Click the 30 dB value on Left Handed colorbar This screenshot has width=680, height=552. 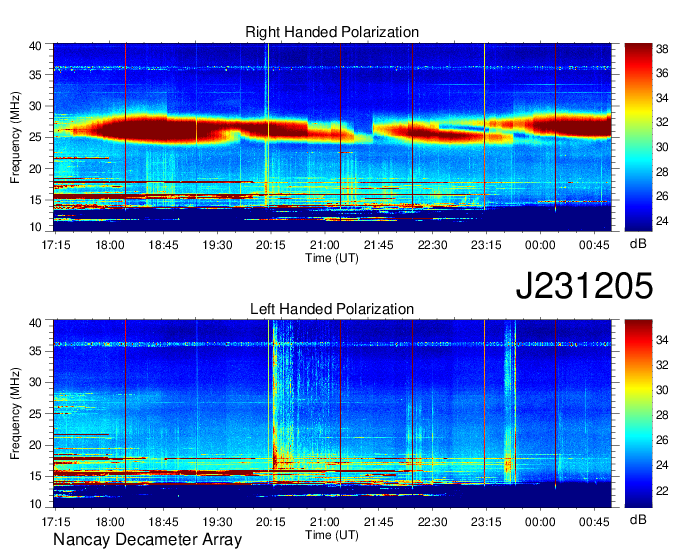tap(662, 390)
